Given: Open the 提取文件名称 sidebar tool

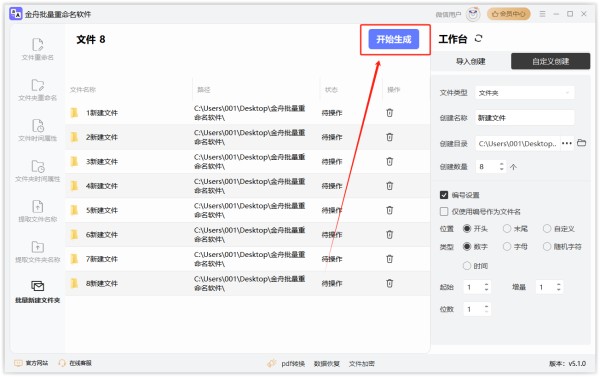Looking at the screenshot, I should 38,212.
